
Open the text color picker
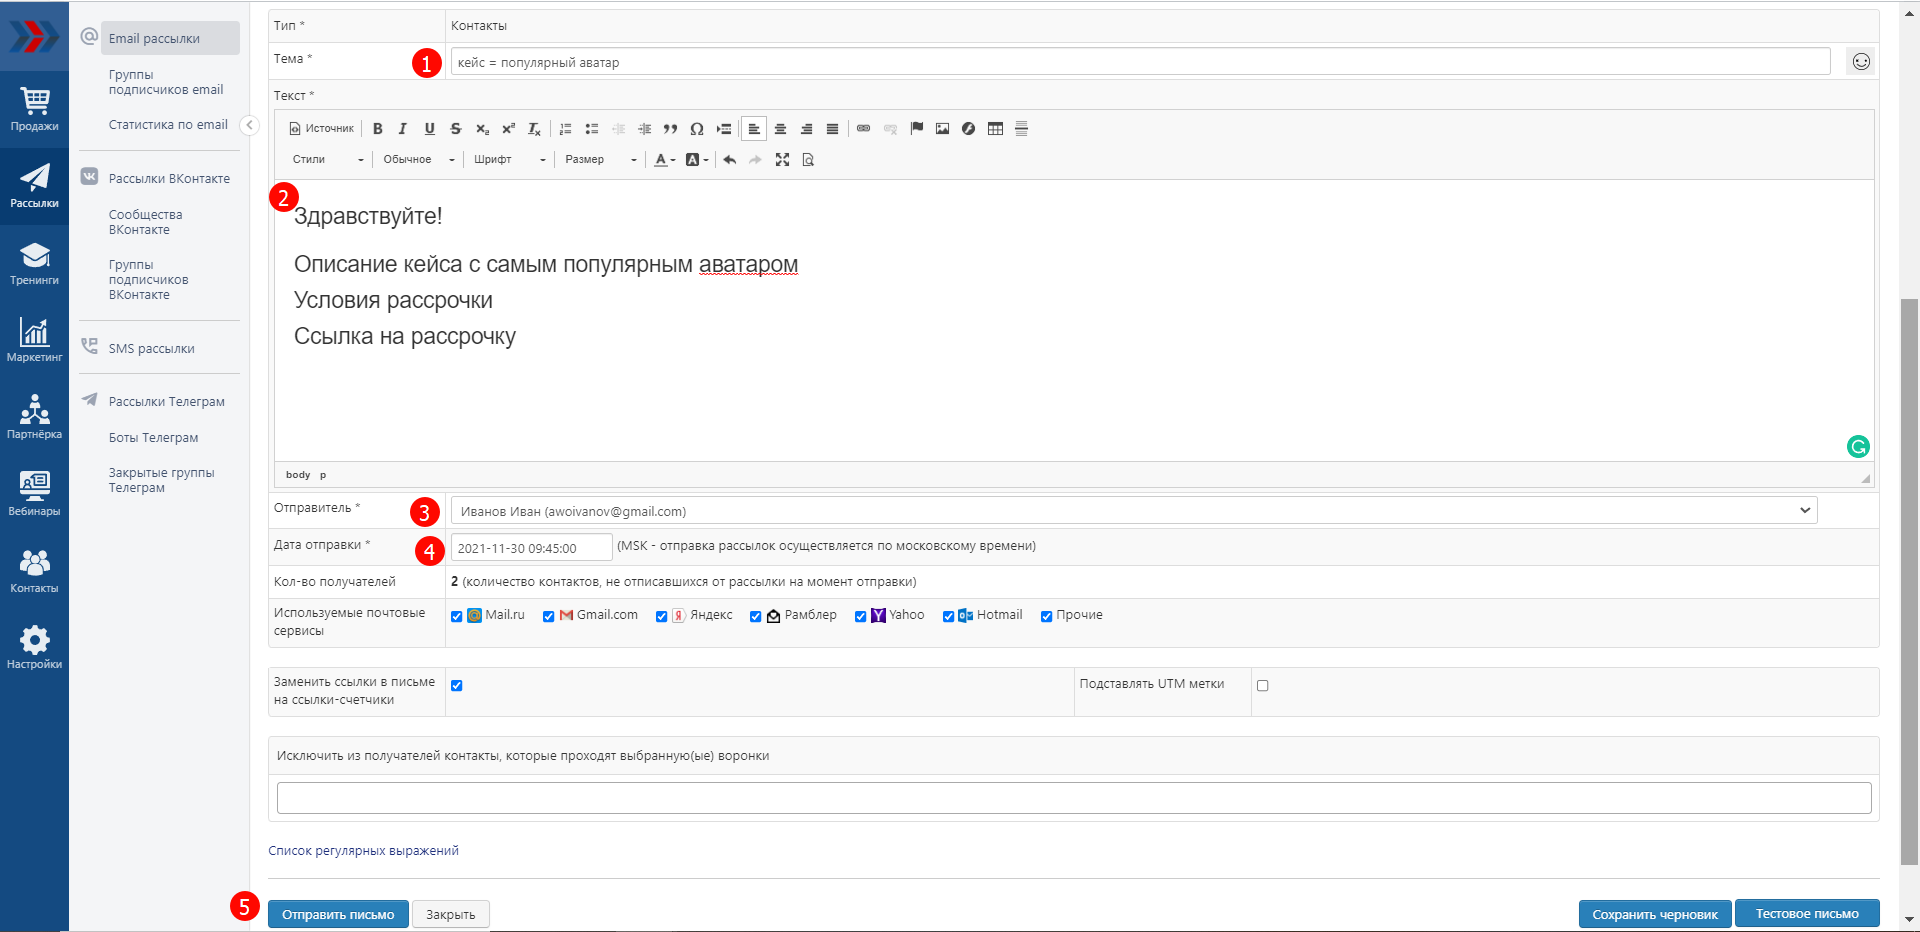[x=664, y=160]
